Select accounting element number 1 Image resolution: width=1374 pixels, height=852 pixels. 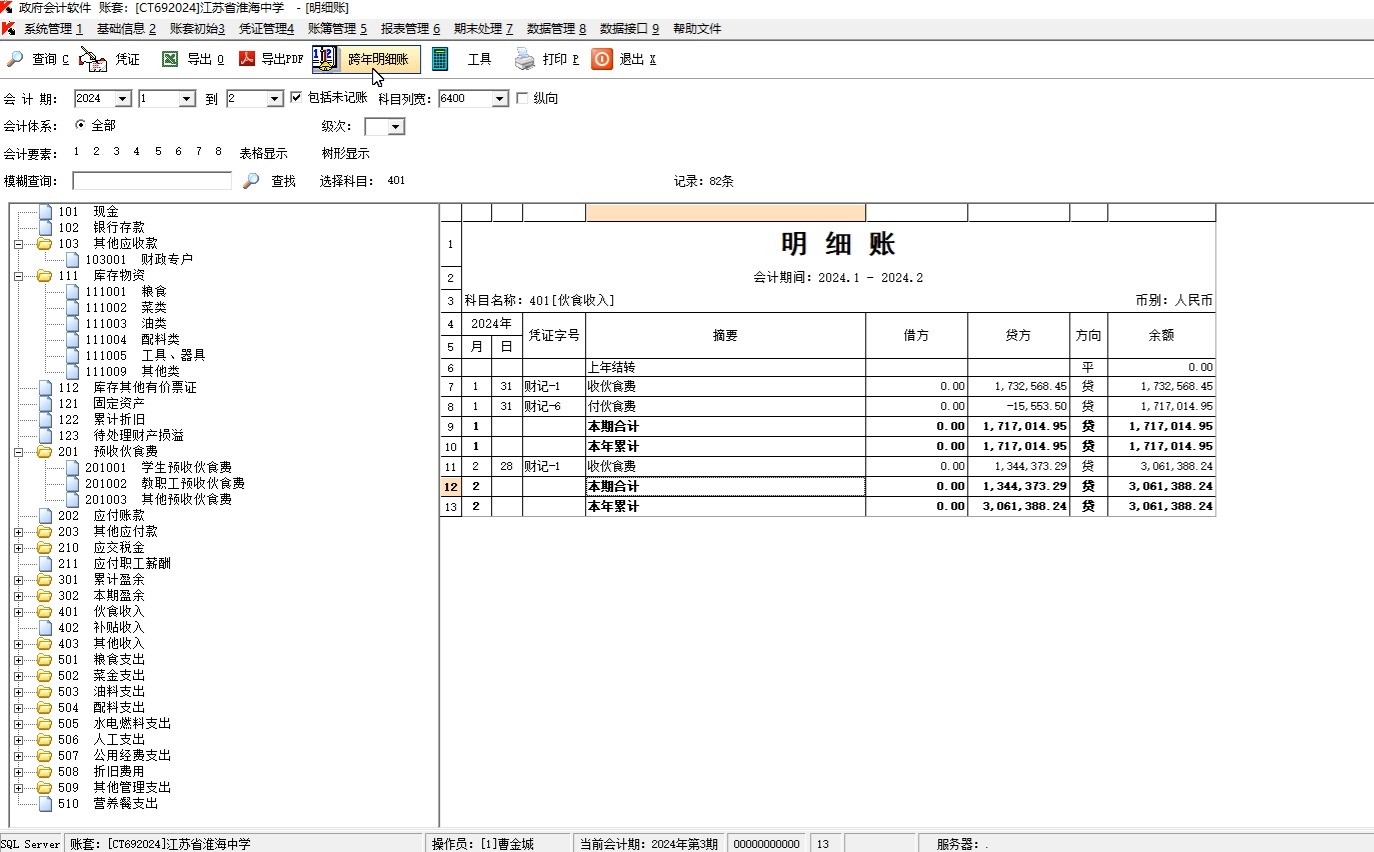click(76, 152)
